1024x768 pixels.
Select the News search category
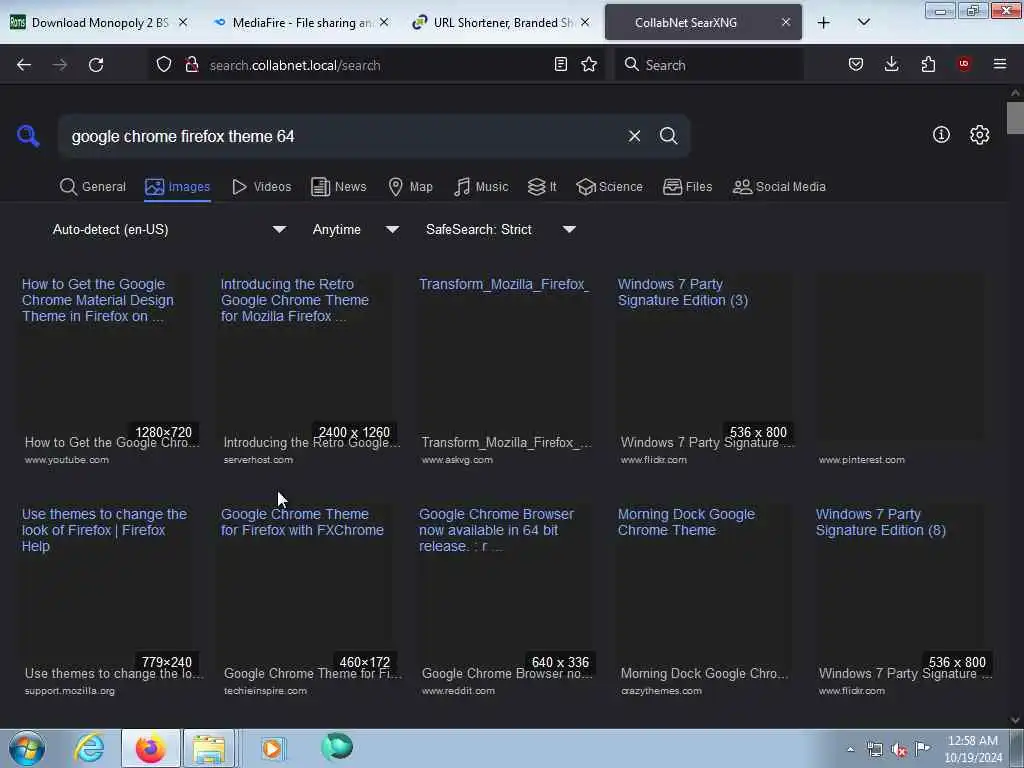pos(339,187)
